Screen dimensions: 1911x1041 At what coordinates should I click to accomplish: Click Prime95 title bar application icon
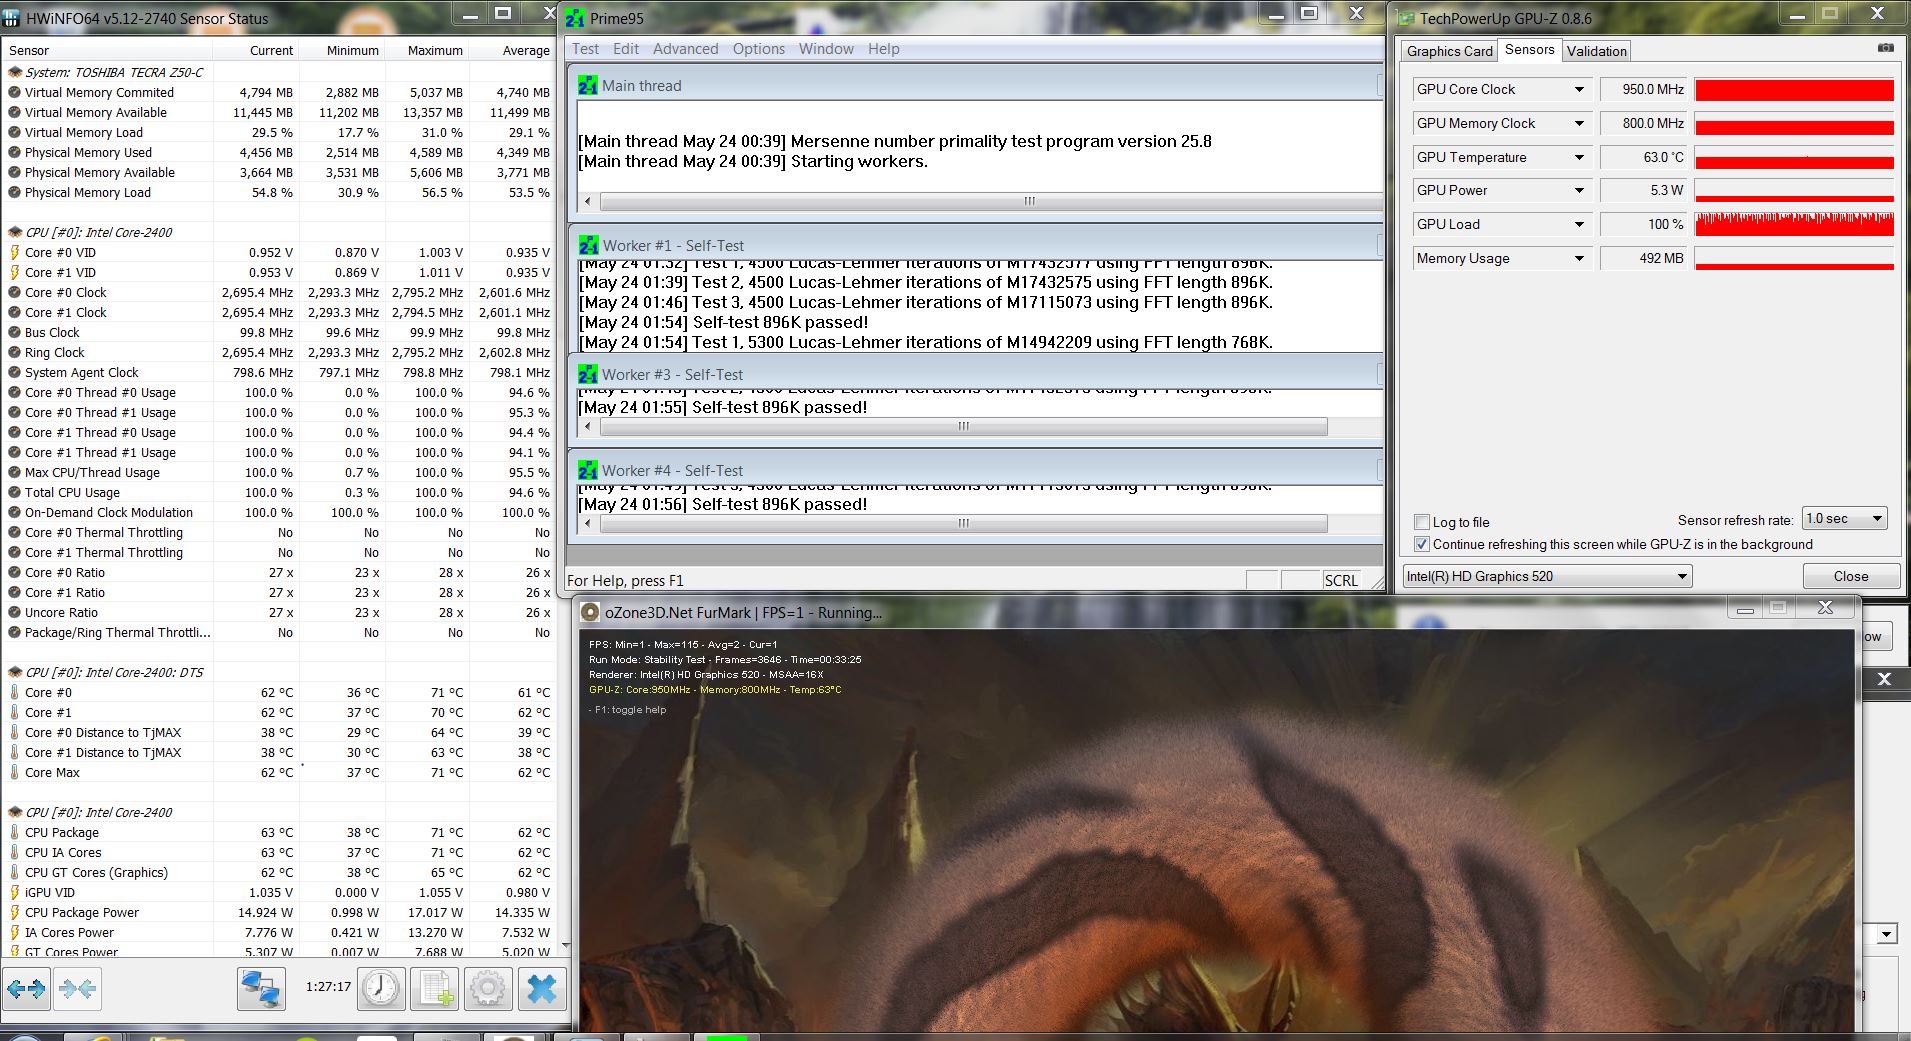tap(575, 18)
